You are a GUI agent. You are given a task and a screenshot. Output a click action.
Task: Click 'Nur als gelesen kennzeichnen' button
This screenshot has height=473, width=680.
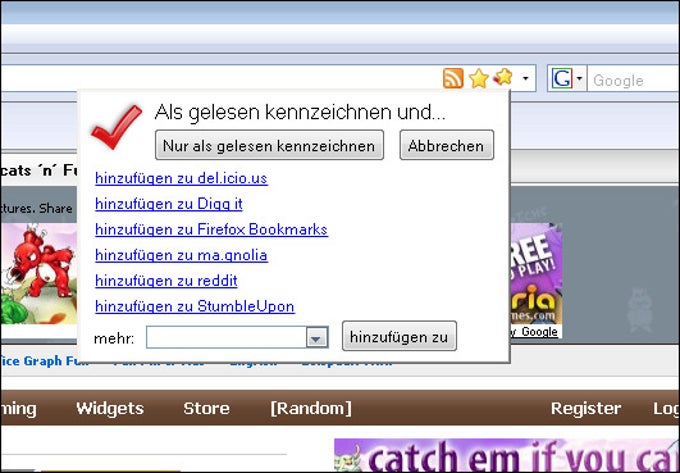click(269, 145)
